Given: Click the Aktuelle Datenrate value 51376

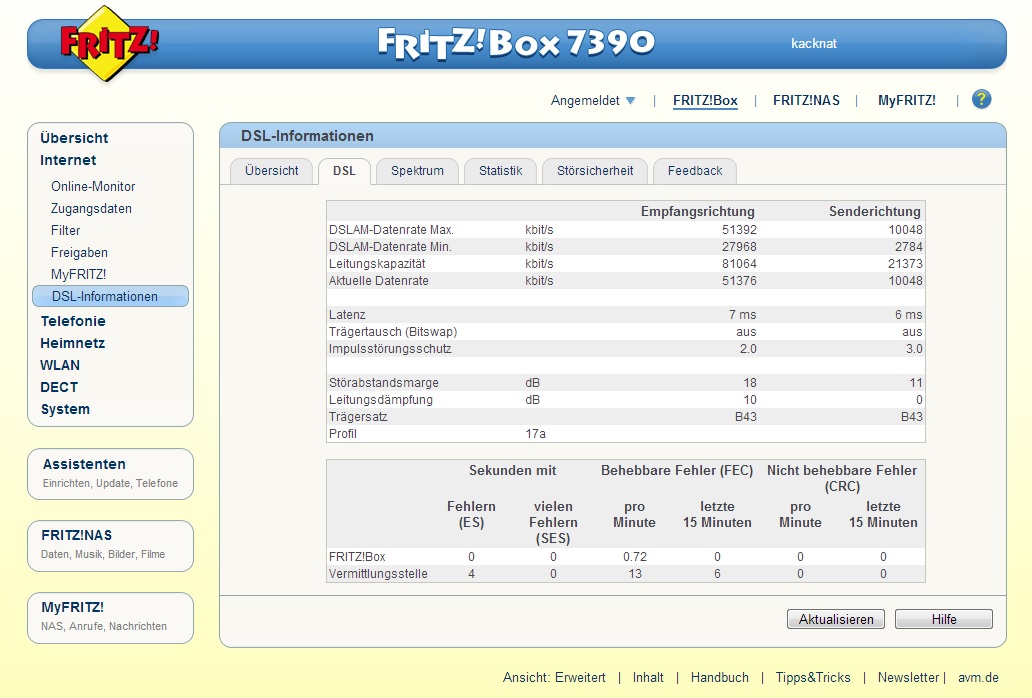Looking at the screenshot, I should click(739, 281).
